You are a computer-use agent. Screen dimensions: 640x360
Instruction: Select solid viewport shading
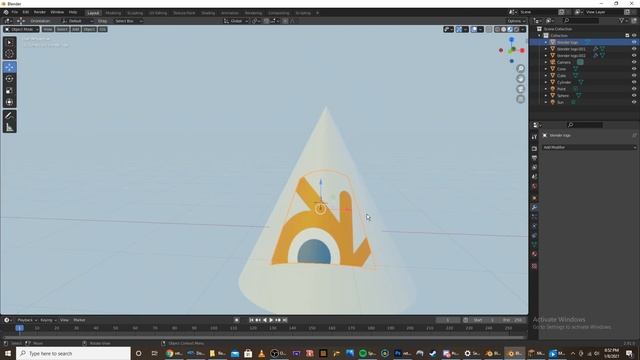pyautogui.click(x=504, y=29)
